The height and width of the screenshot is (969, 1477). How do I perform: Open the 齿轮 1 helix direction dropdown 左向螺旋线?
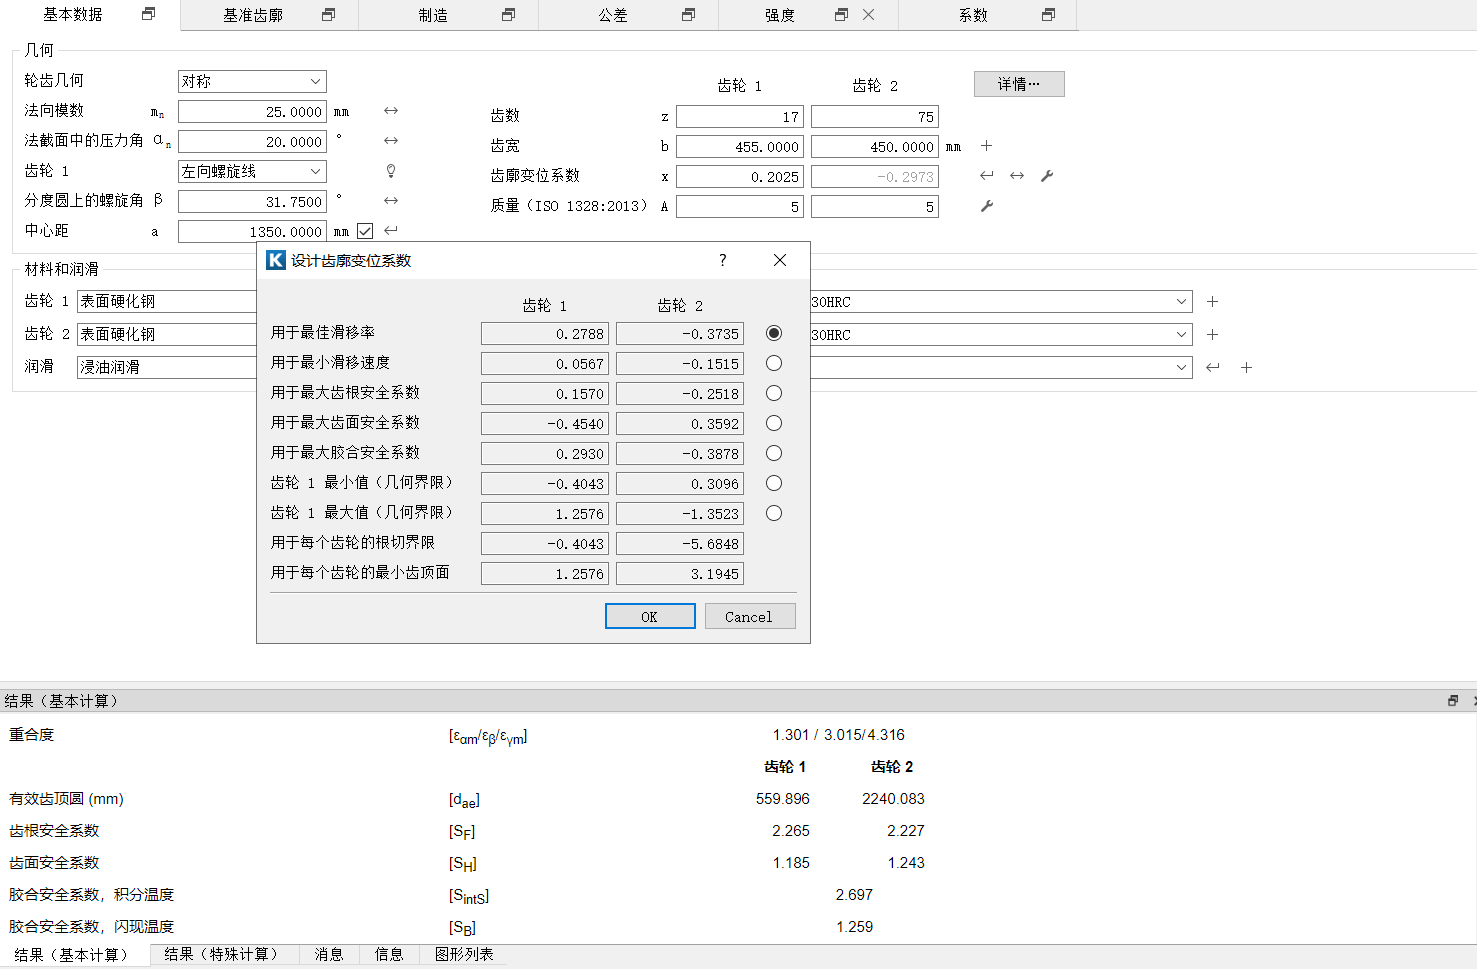252,171
